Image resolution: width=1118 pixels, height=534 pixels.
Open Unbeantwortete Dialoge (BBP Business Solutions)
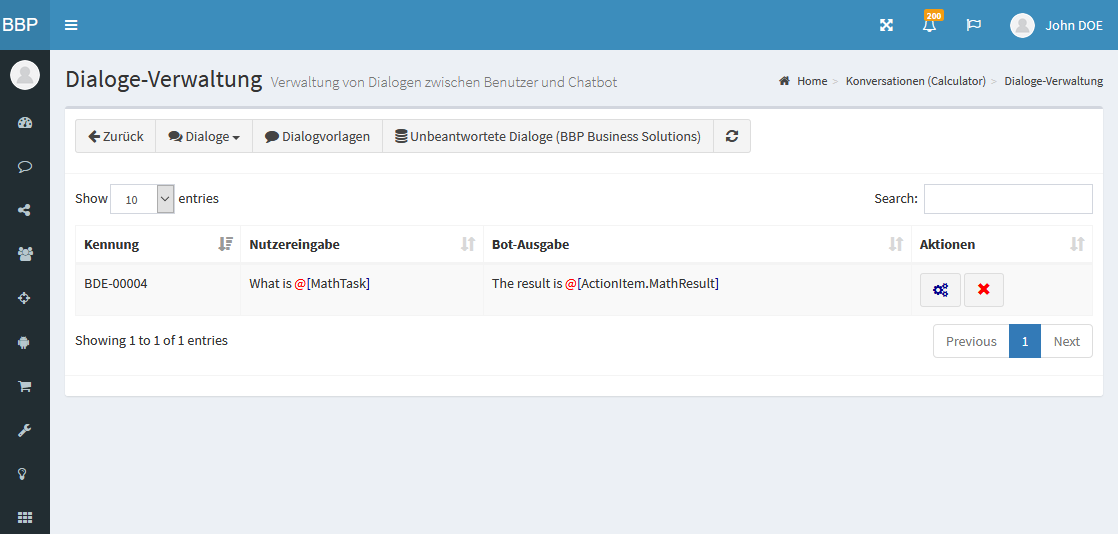click(548, 136)
